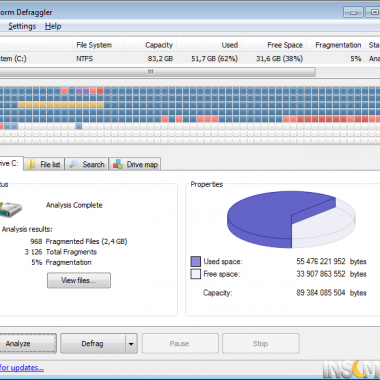Image resolution: width=380 pixels, height=380 pixels.
Task: Click the 51,7 GB (62%) used value
Action: pos(215,59)
